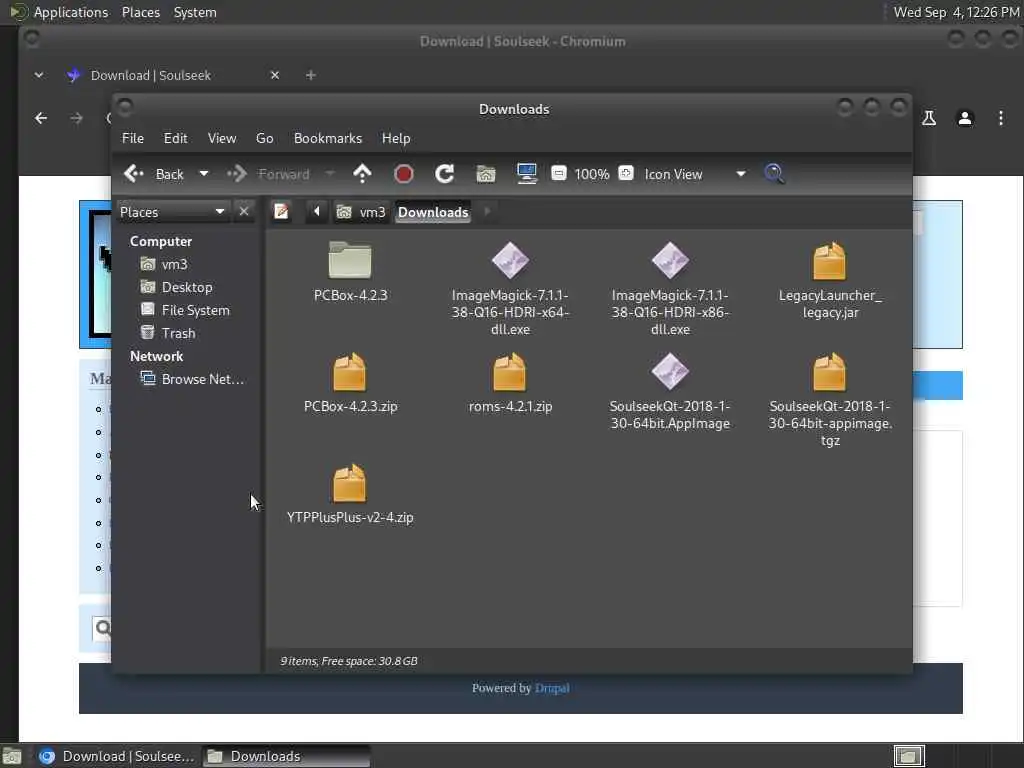Click the Chromium experiments flask icon
The image size is (1024, 768).
[x=929, y=118]
